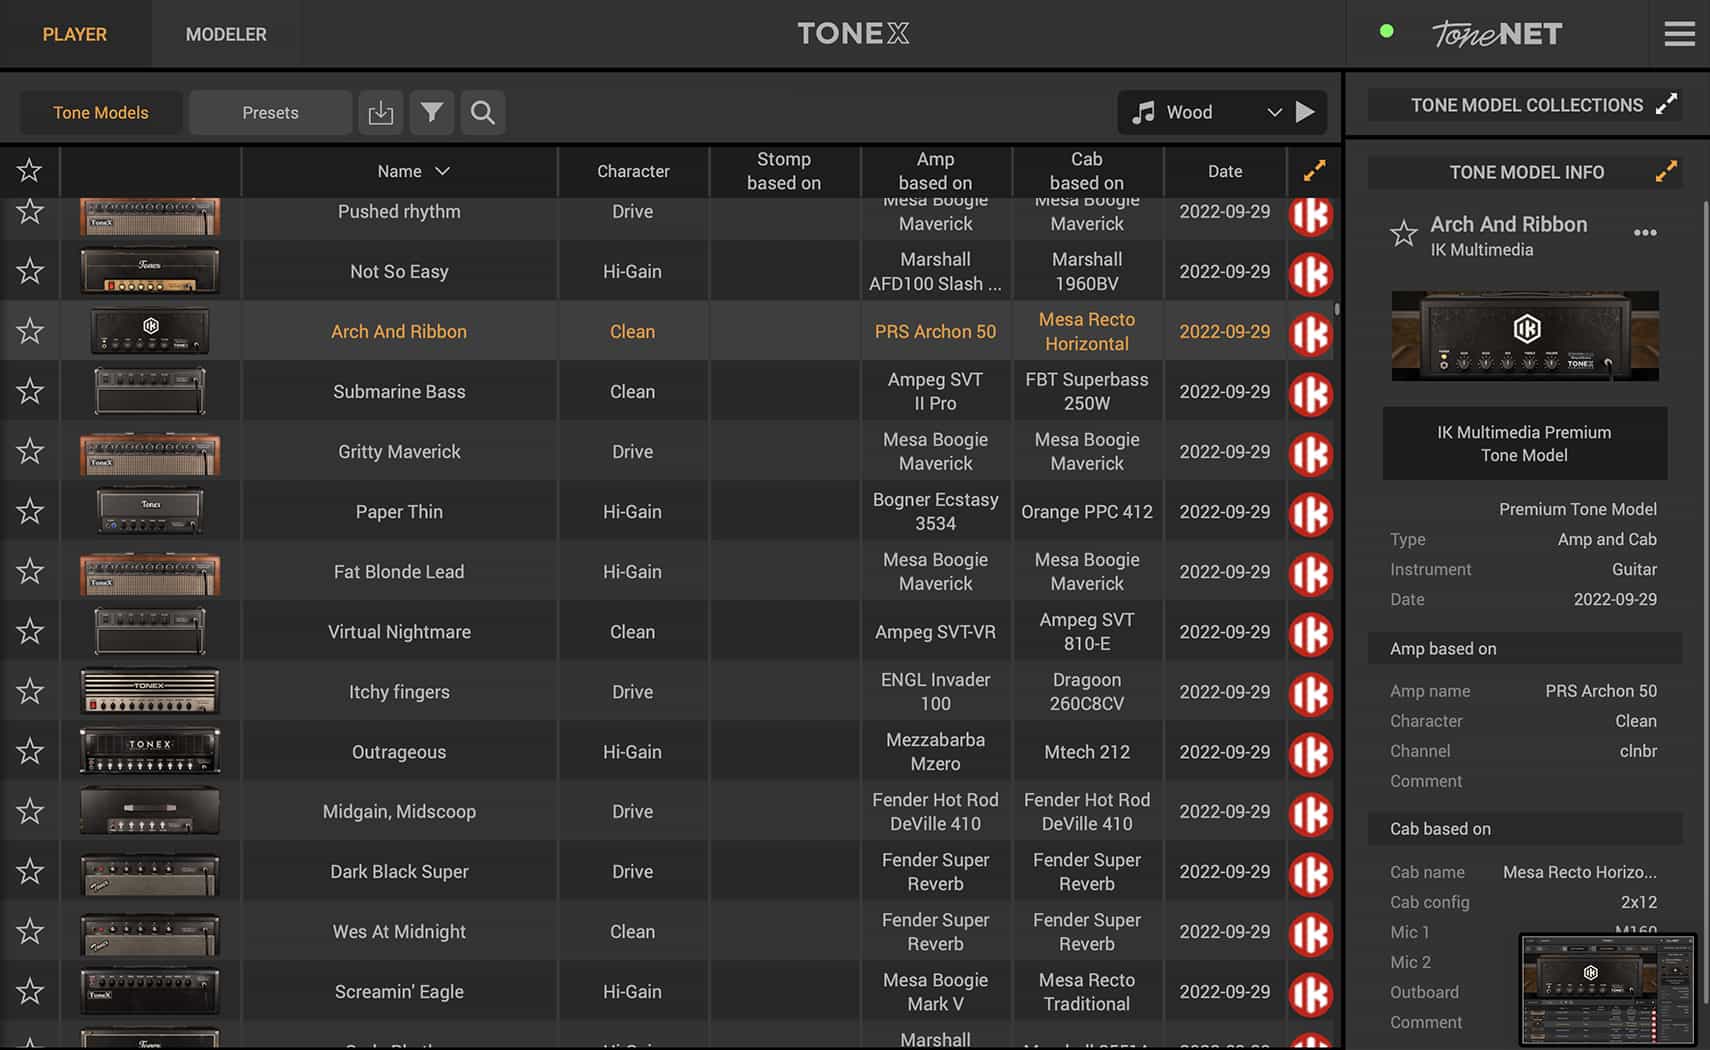Open the hamburger menu next to ToneNET
The width and height of the screenshot is (1710, 1050).
[1679, 33]
